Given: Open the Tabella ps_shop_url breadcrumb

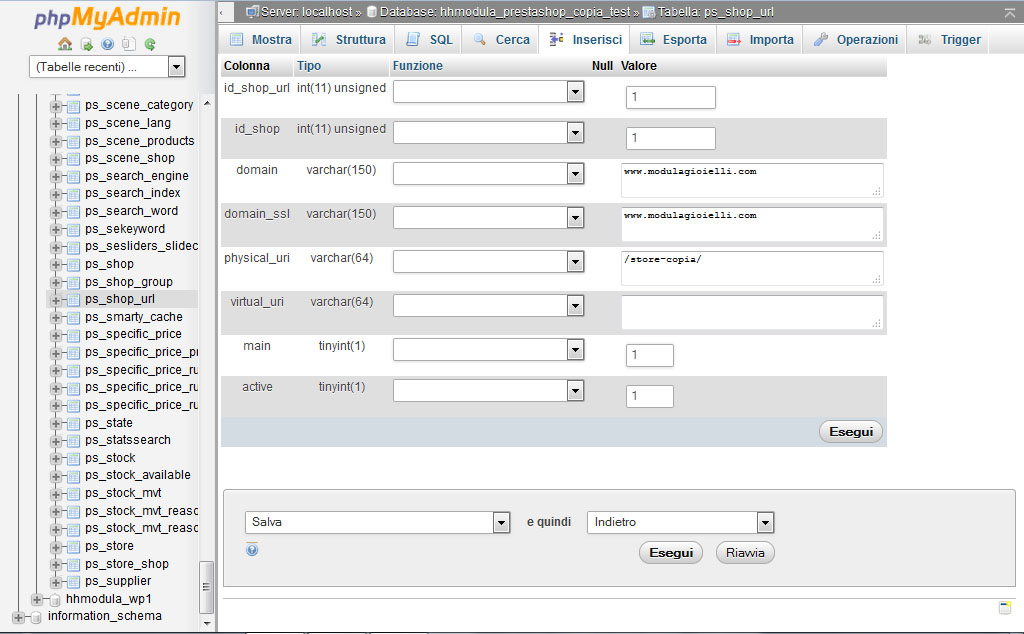Looking at the screenshot, I should pos(716,12).
